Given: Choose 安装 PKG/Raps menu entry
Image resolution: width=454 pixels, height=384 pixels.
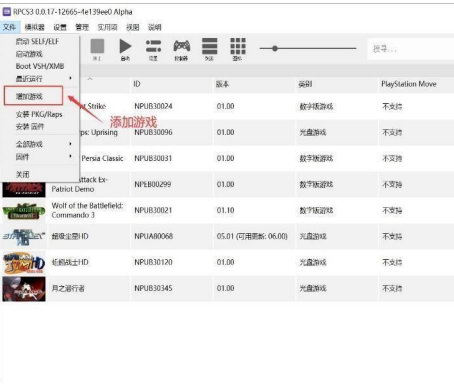Looking at the screenshot, I should pos(39,114).
